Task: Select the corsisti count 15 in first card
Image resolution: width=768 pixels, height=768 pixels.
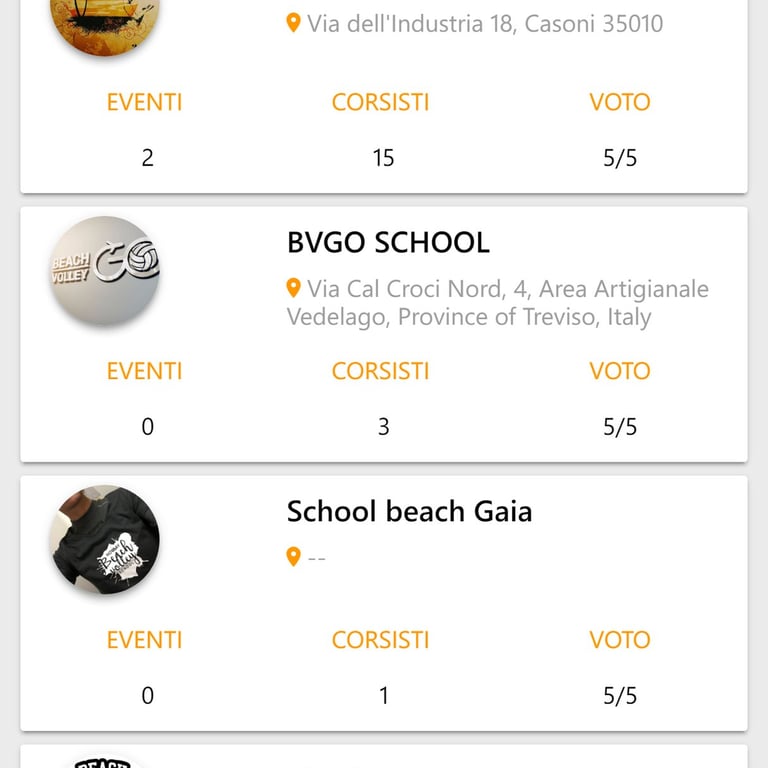Action: click(383, 158)
